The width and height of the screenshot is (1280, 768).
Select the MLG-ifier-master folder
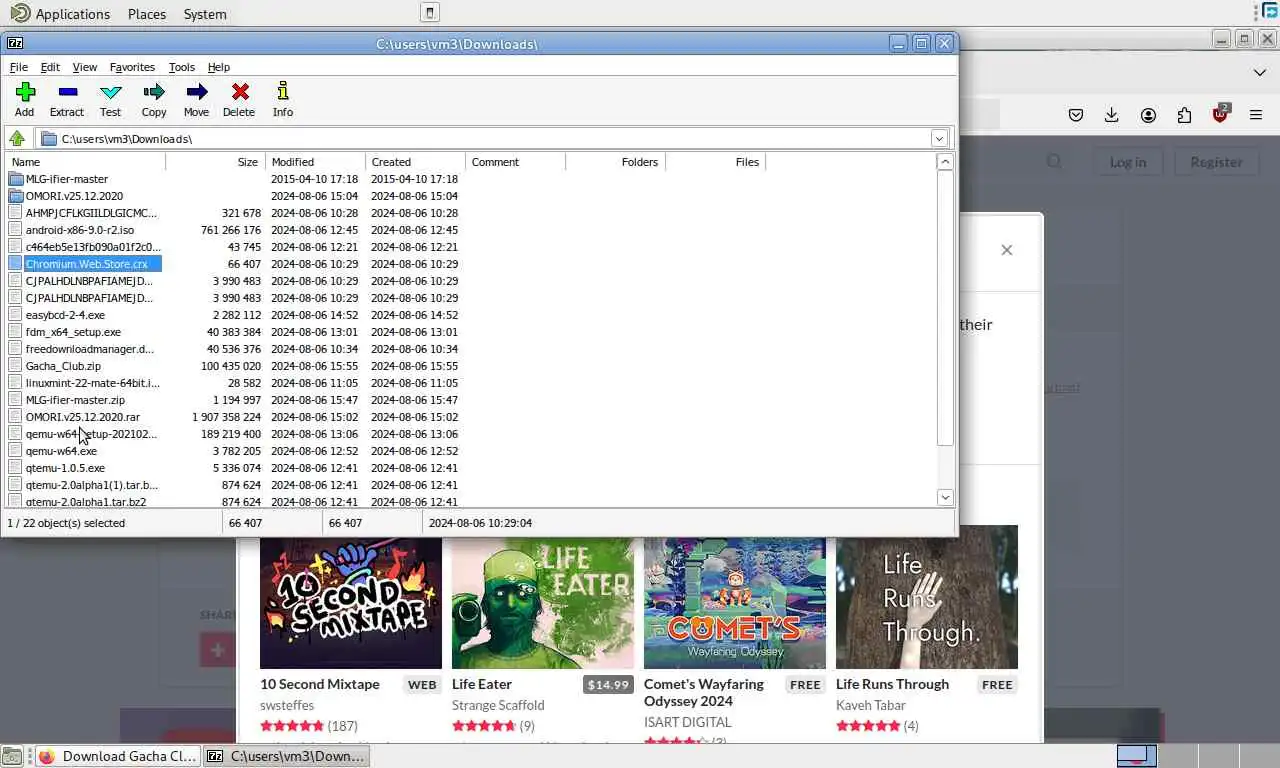[x=67, y=179]
